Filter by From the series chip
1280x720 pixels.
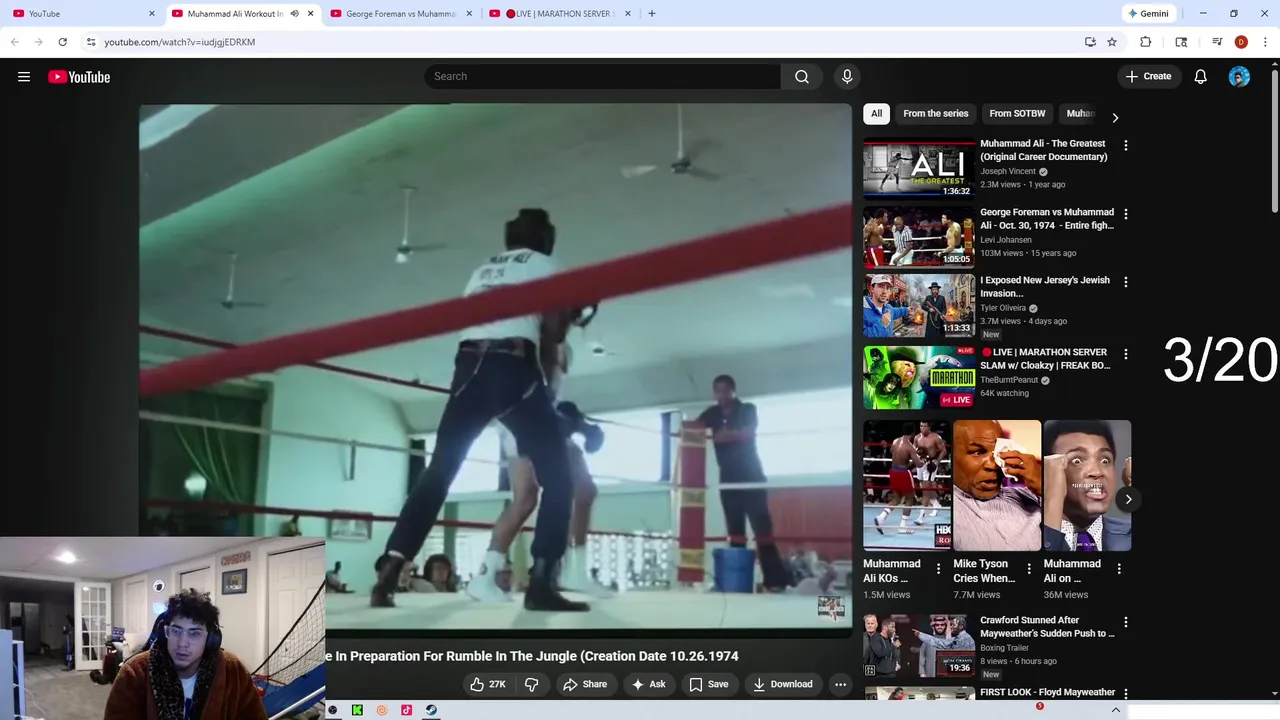click(x=936, y=114)
